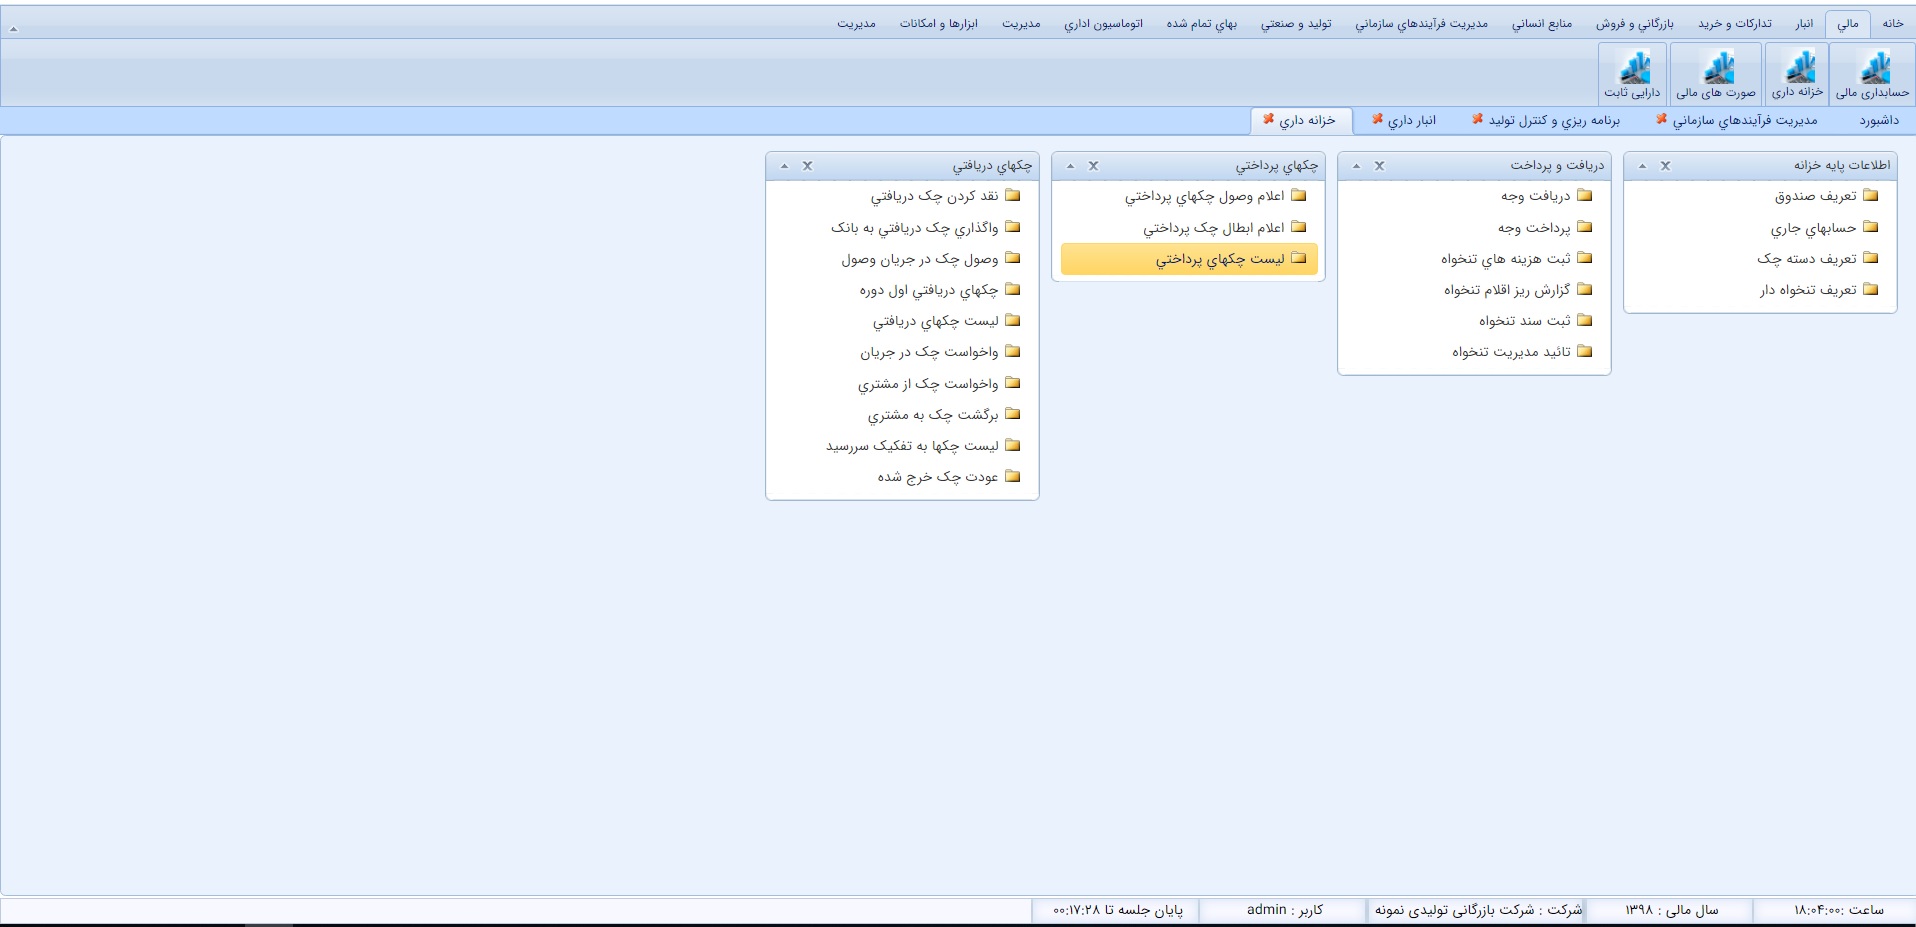The height and width of the screenshot is (927, 1916).
Task: Open بهاي تمام شده menu
Action: 1202,24
